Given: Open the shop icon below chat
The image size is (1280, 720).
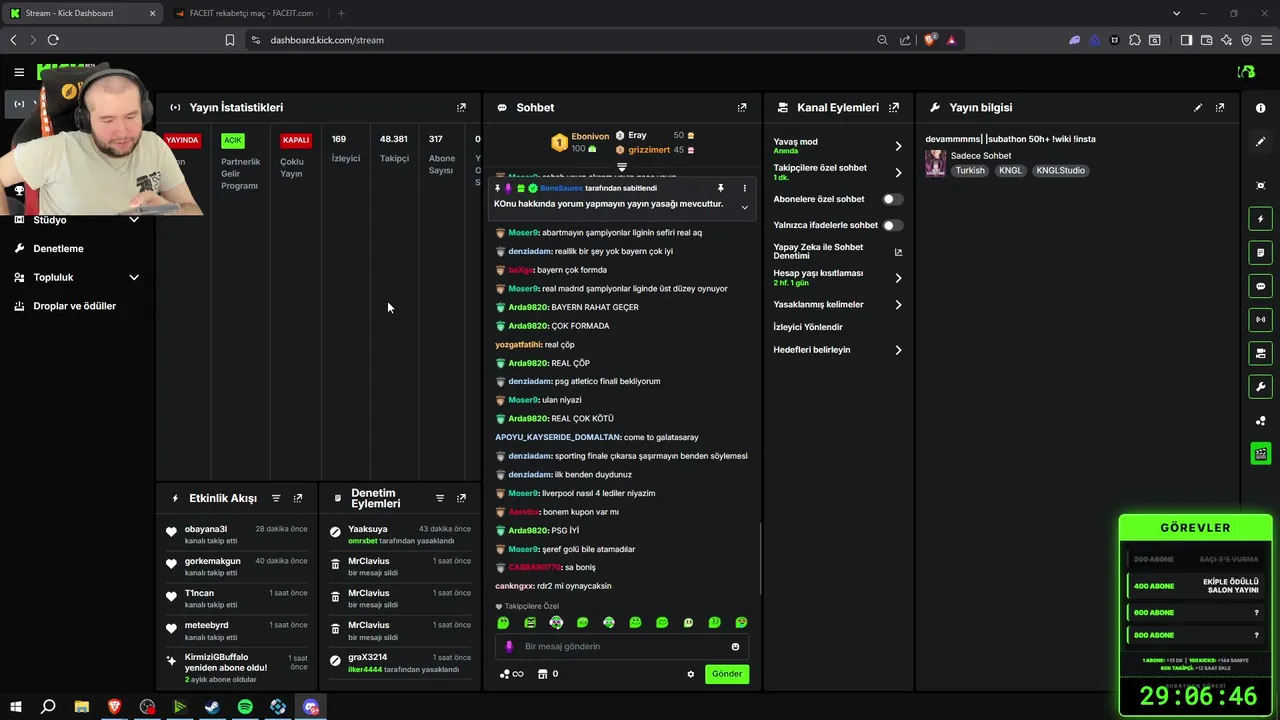Looking at the screenshot, I should (542, 674).
